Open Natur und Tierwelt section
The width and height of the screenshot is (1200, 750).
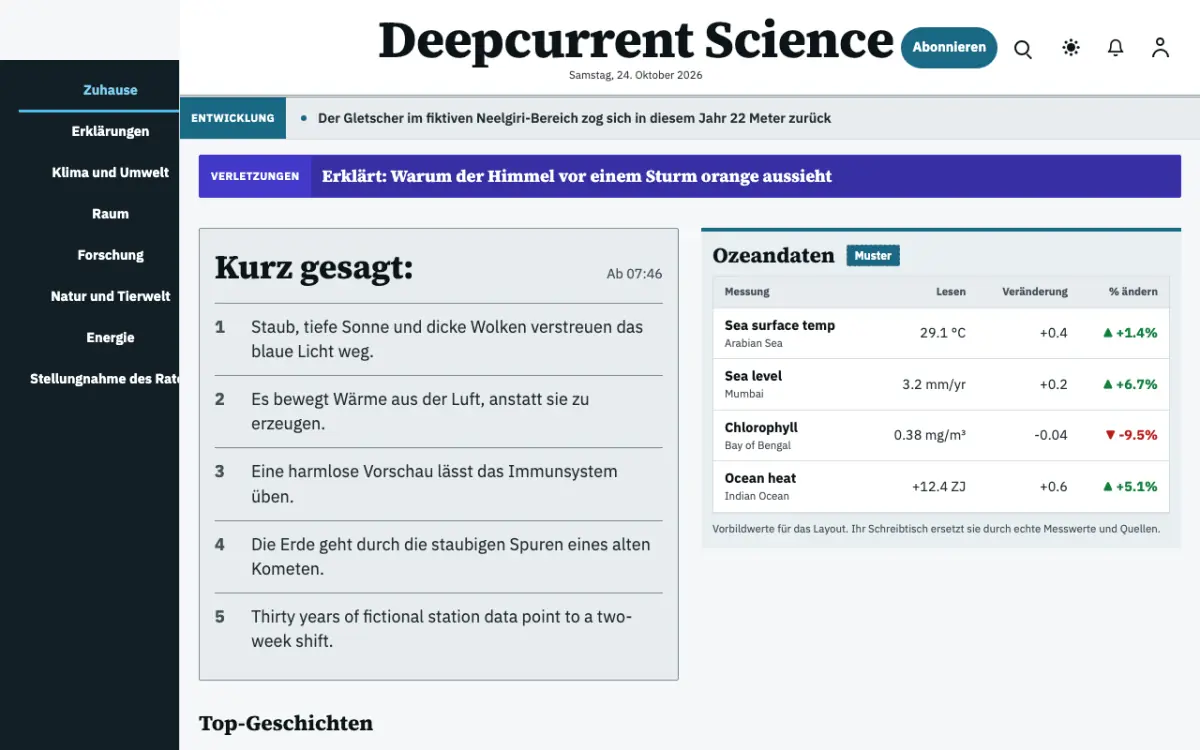[110, 296]
